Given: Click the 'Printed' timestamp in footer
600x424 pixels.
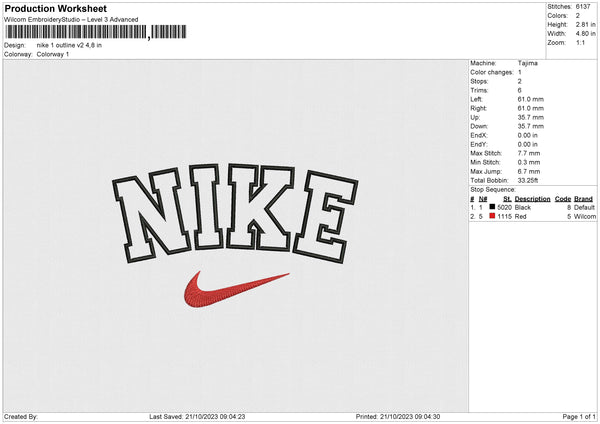Looking at the screenshot, I should (398, 417).
